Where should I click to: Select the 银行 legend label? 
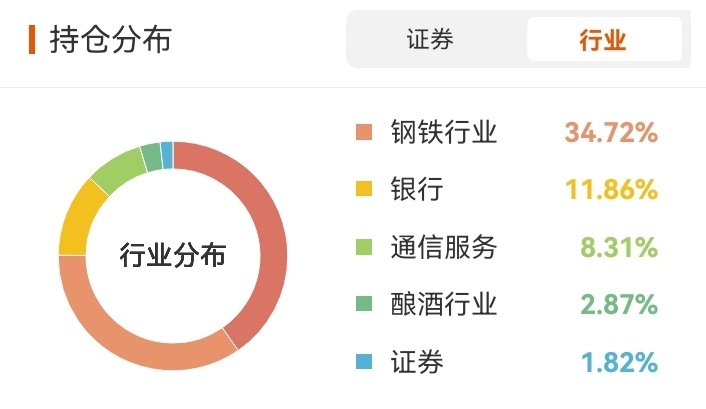point(417,189)
